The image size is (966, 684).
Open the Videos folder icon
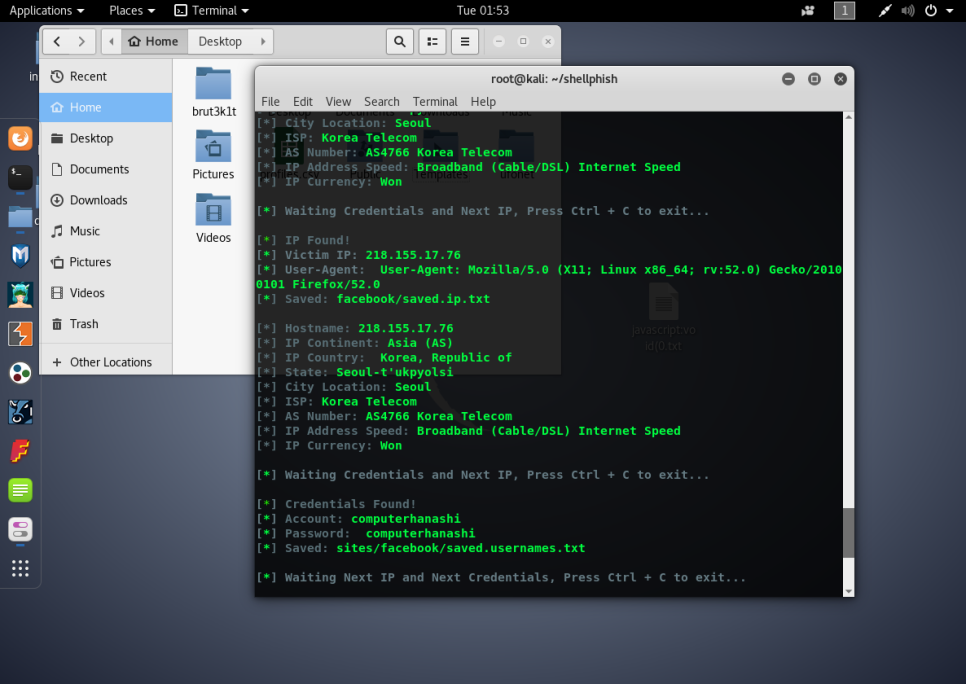[213, 219]
